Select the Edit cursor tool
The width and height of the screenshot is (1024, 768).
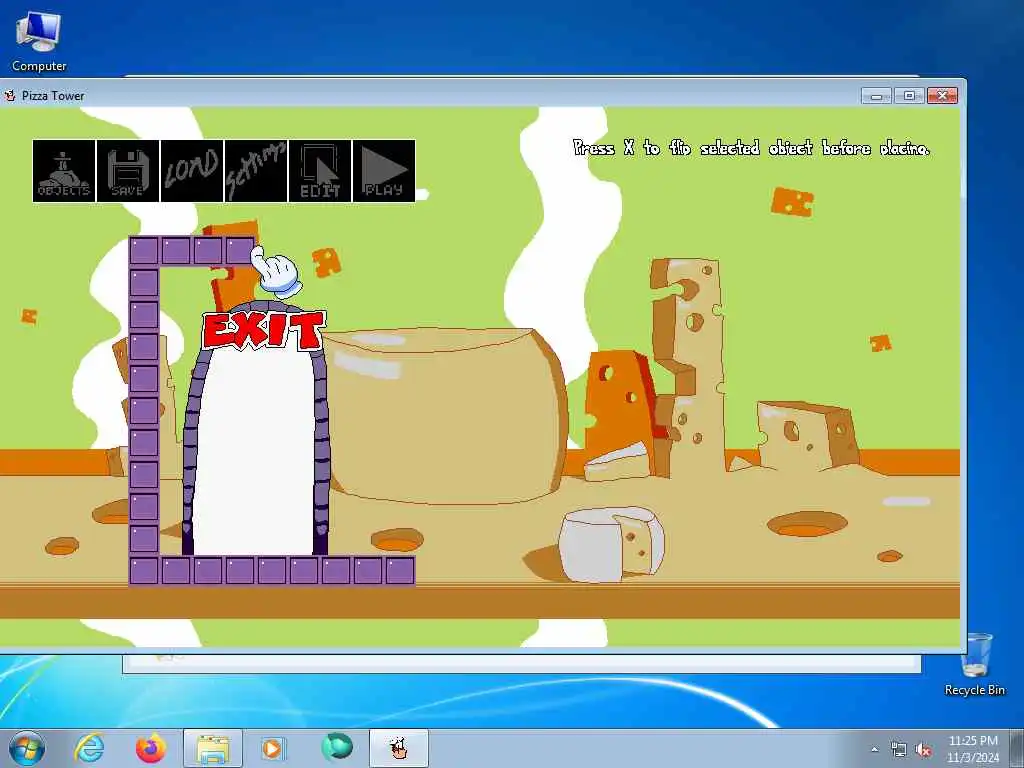pyautogui.click(x=320, y=171)
